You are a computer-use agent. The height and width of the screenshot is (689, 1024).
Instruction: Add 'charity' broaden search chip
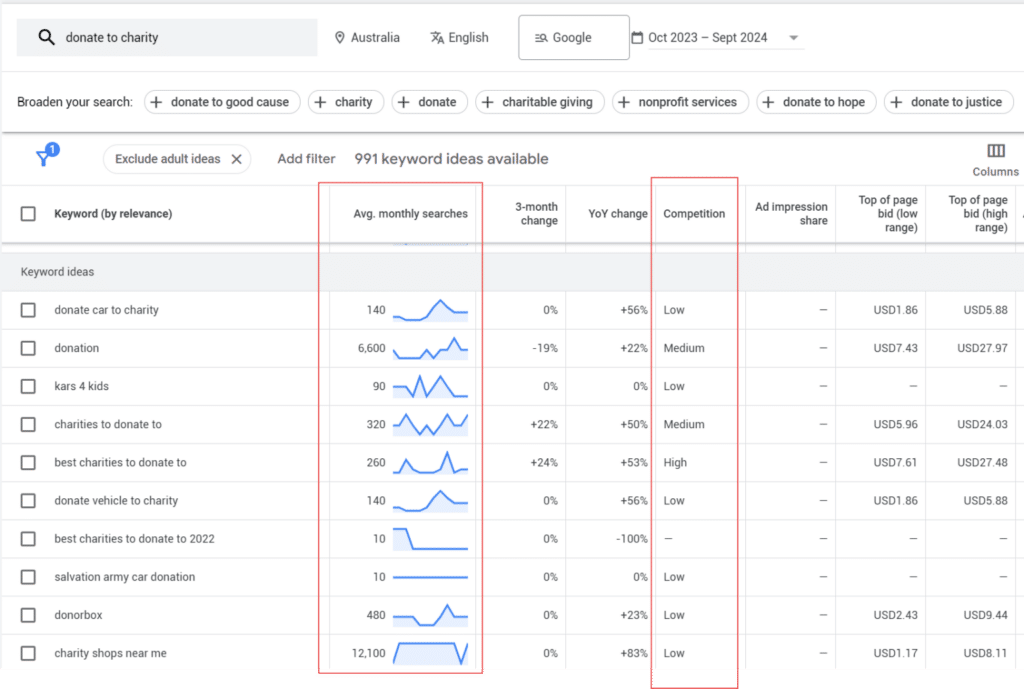tap(346, 102)
